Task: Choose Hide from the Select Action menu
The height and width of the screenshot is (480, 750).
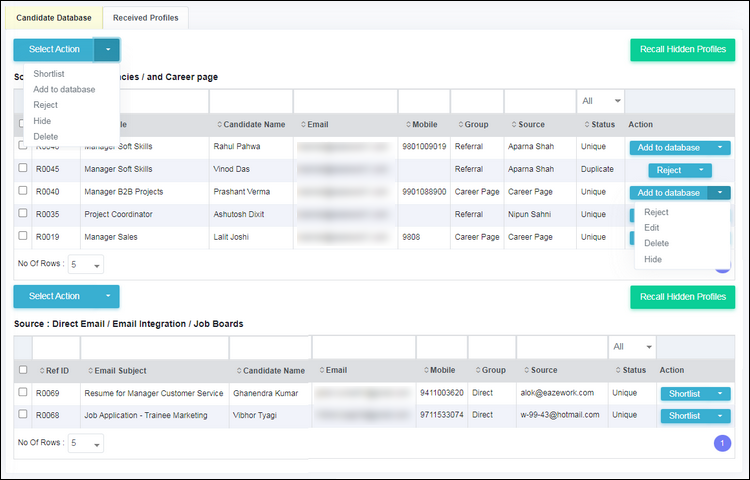Action: 42,121
